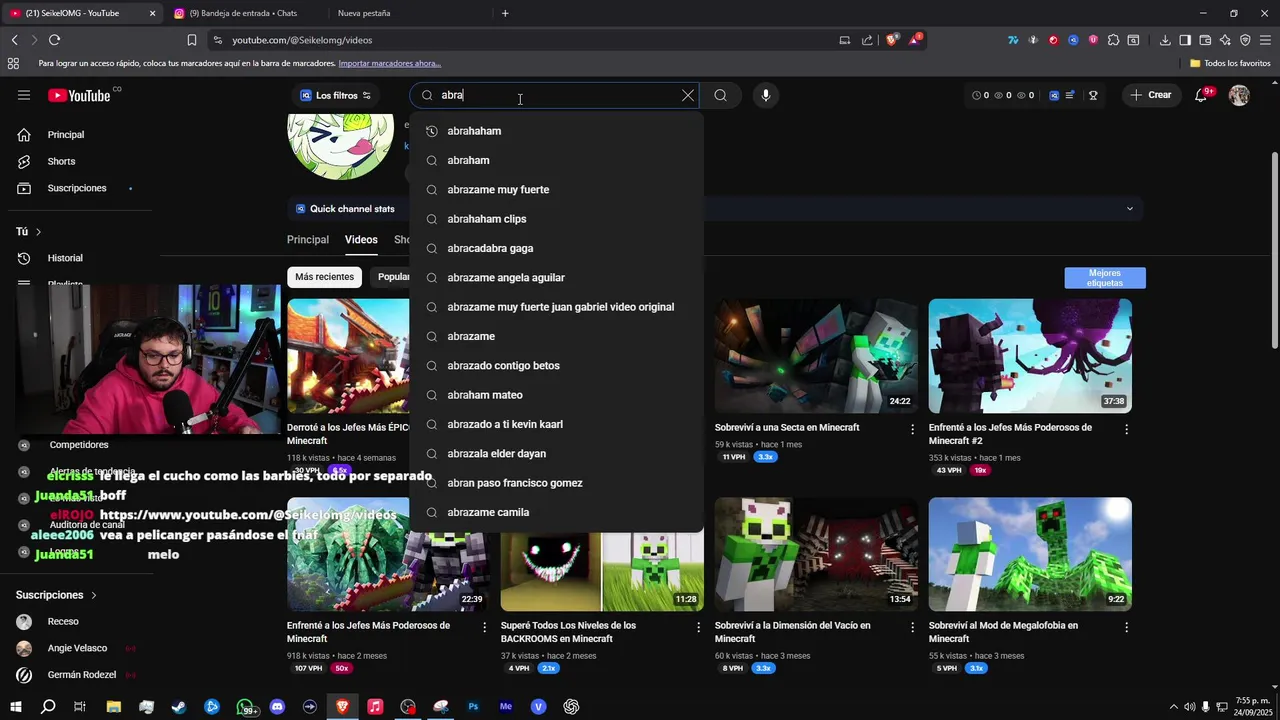Open options for Sobreviví a una Secta video
Viewport: 1280px width, 720px height.
912,429
